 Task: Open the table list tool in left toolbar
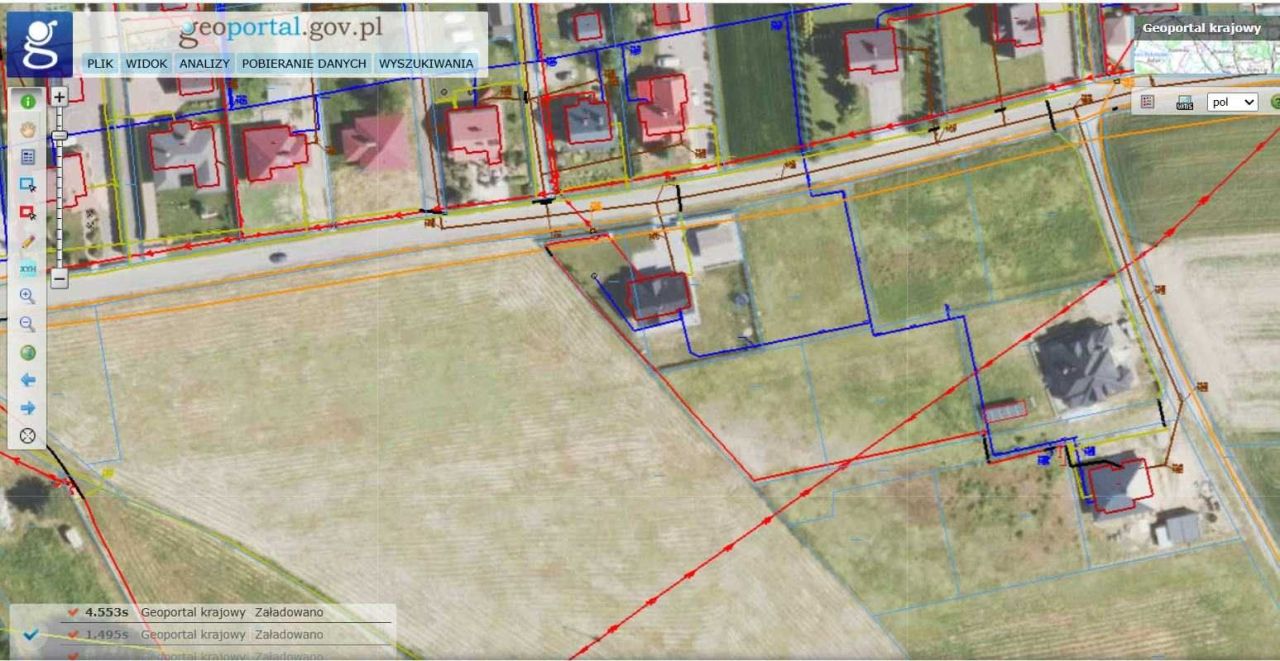click(28, 157)
